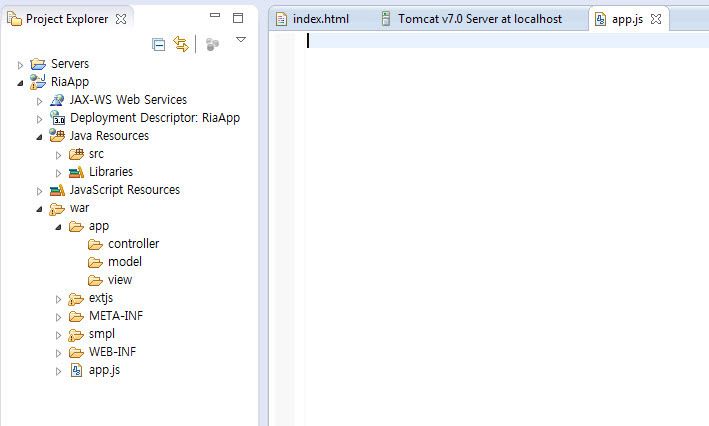Click the Java Resources icon
The width and height of the screenshot is (709, 426).
point(57,135)
